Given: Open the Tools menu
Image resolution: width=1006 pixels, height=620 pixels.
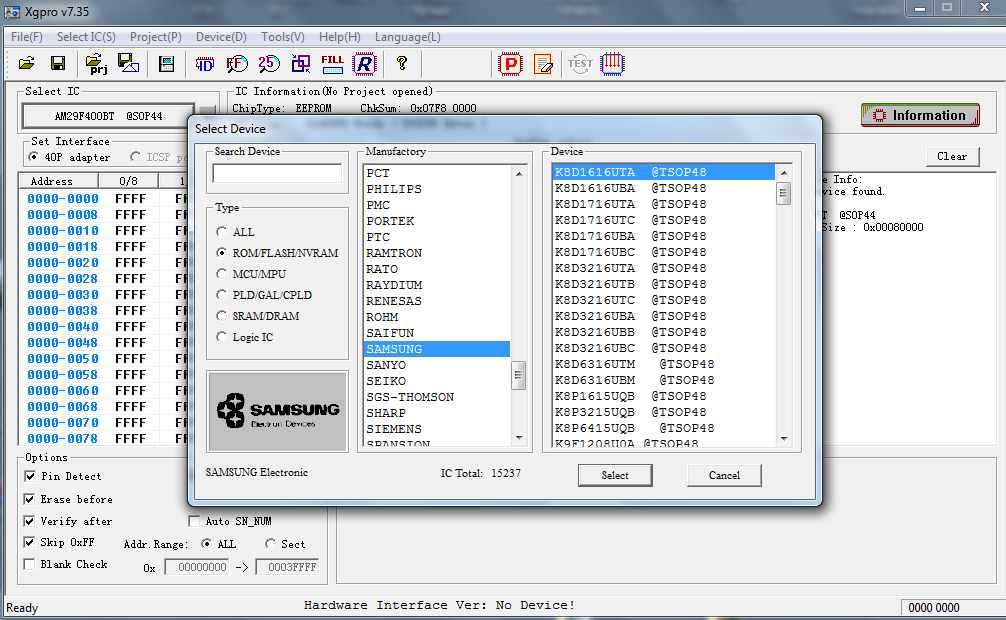Looking at the screenshot, I should point(282,37).
